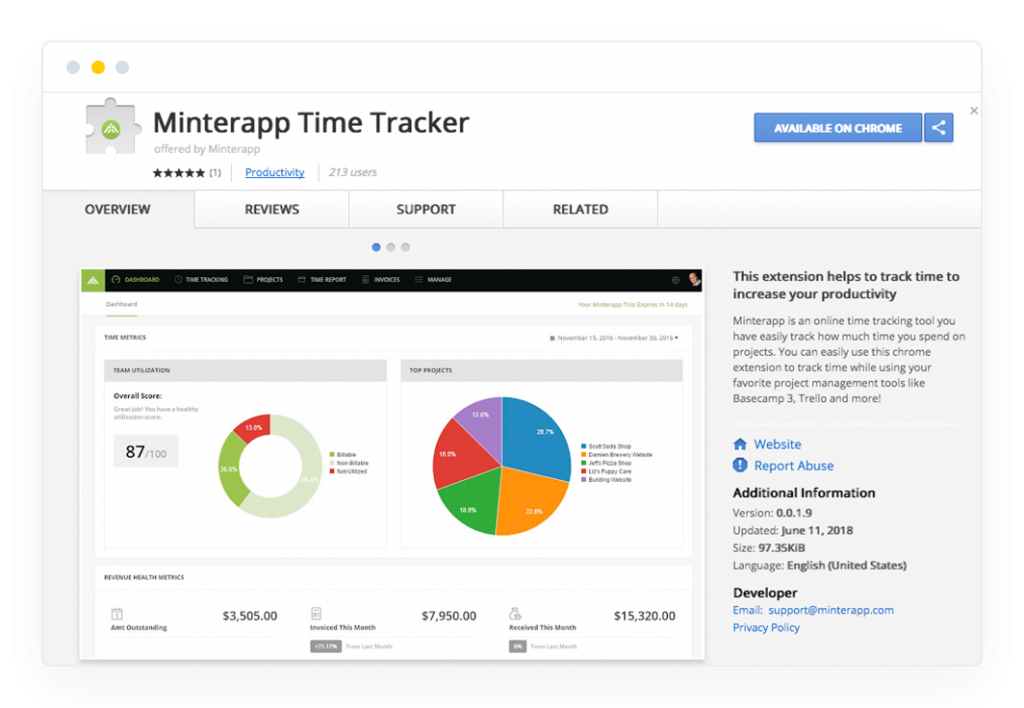The width and height of the screenshot is (1024, 708).
Task: Click the share icon button
Action: pyautogui.click(x=938, y=128)
